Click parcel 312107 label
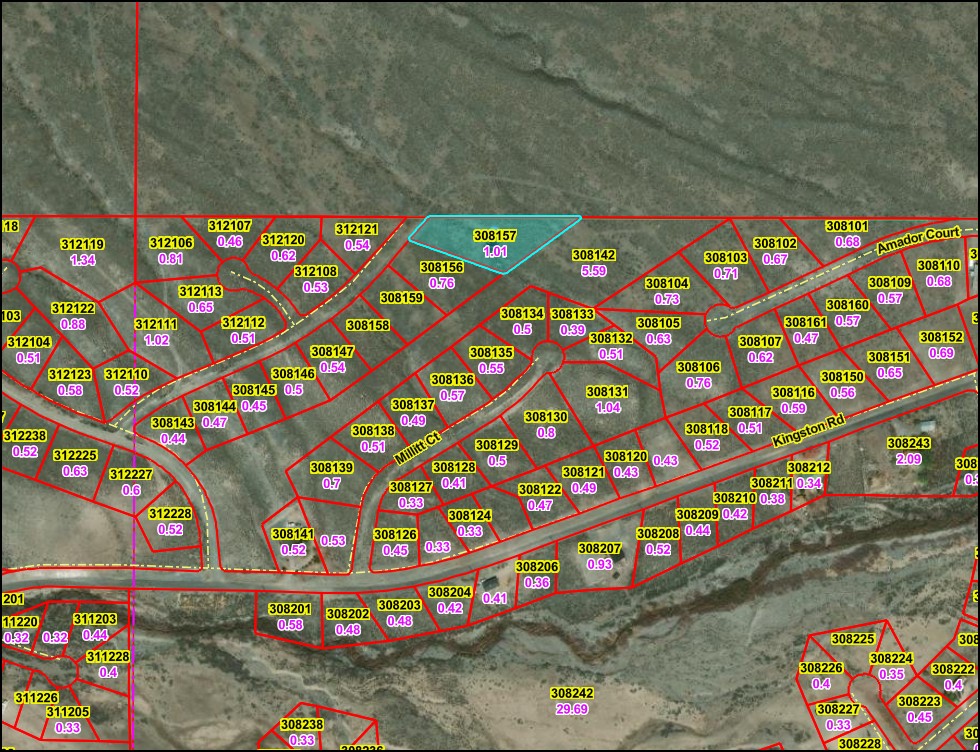 click(229, 226)
